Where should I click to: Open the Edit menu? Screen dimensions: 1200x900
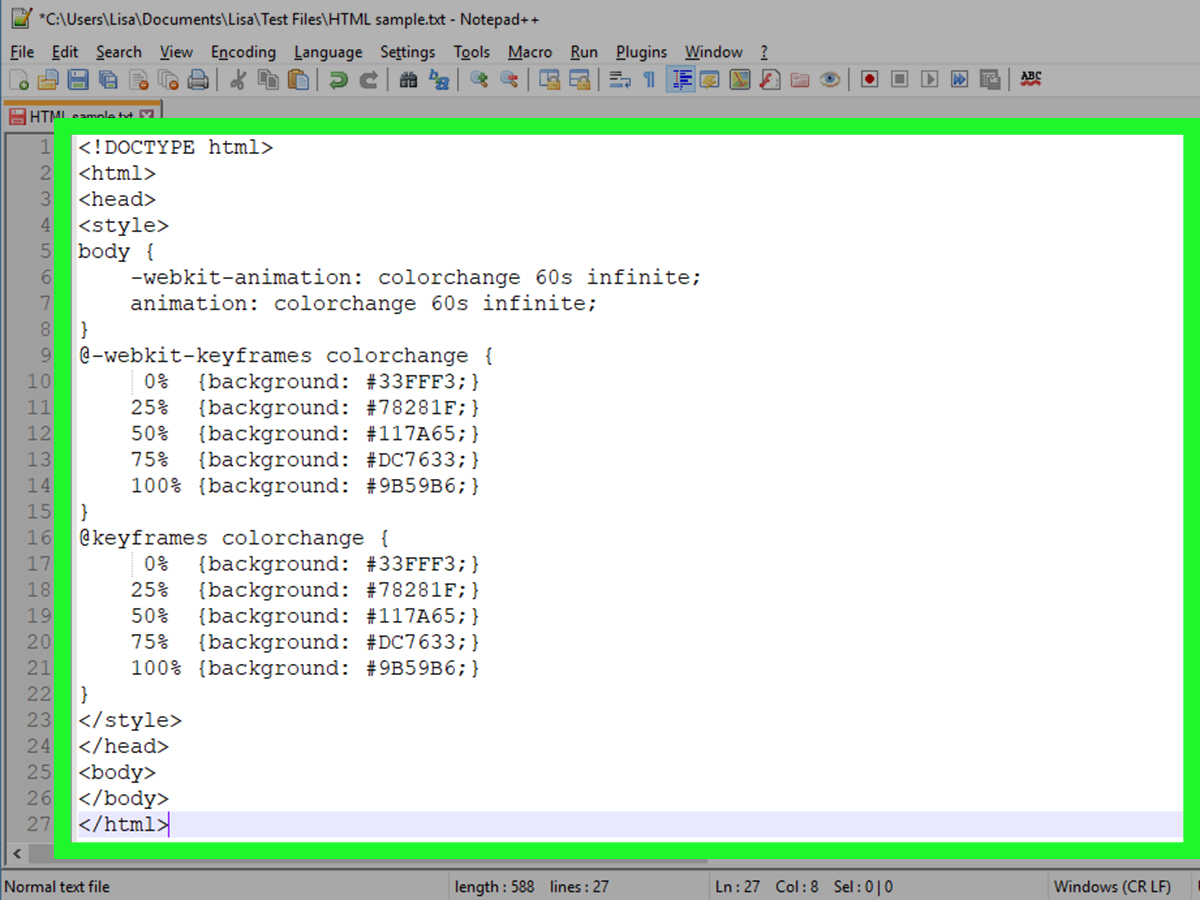65,52
